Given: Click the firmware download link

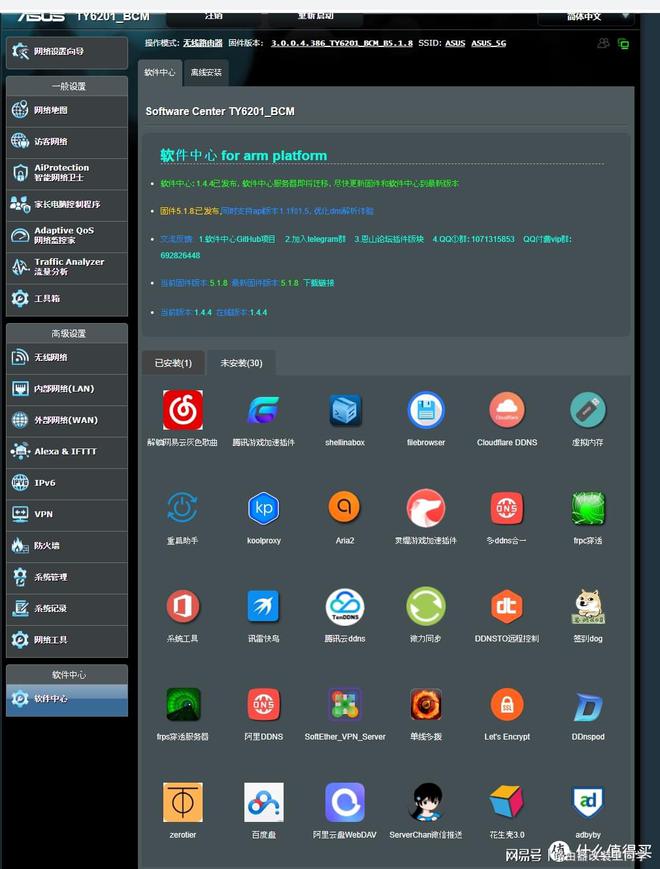Looking at the screenshot, I should [319, 283].
